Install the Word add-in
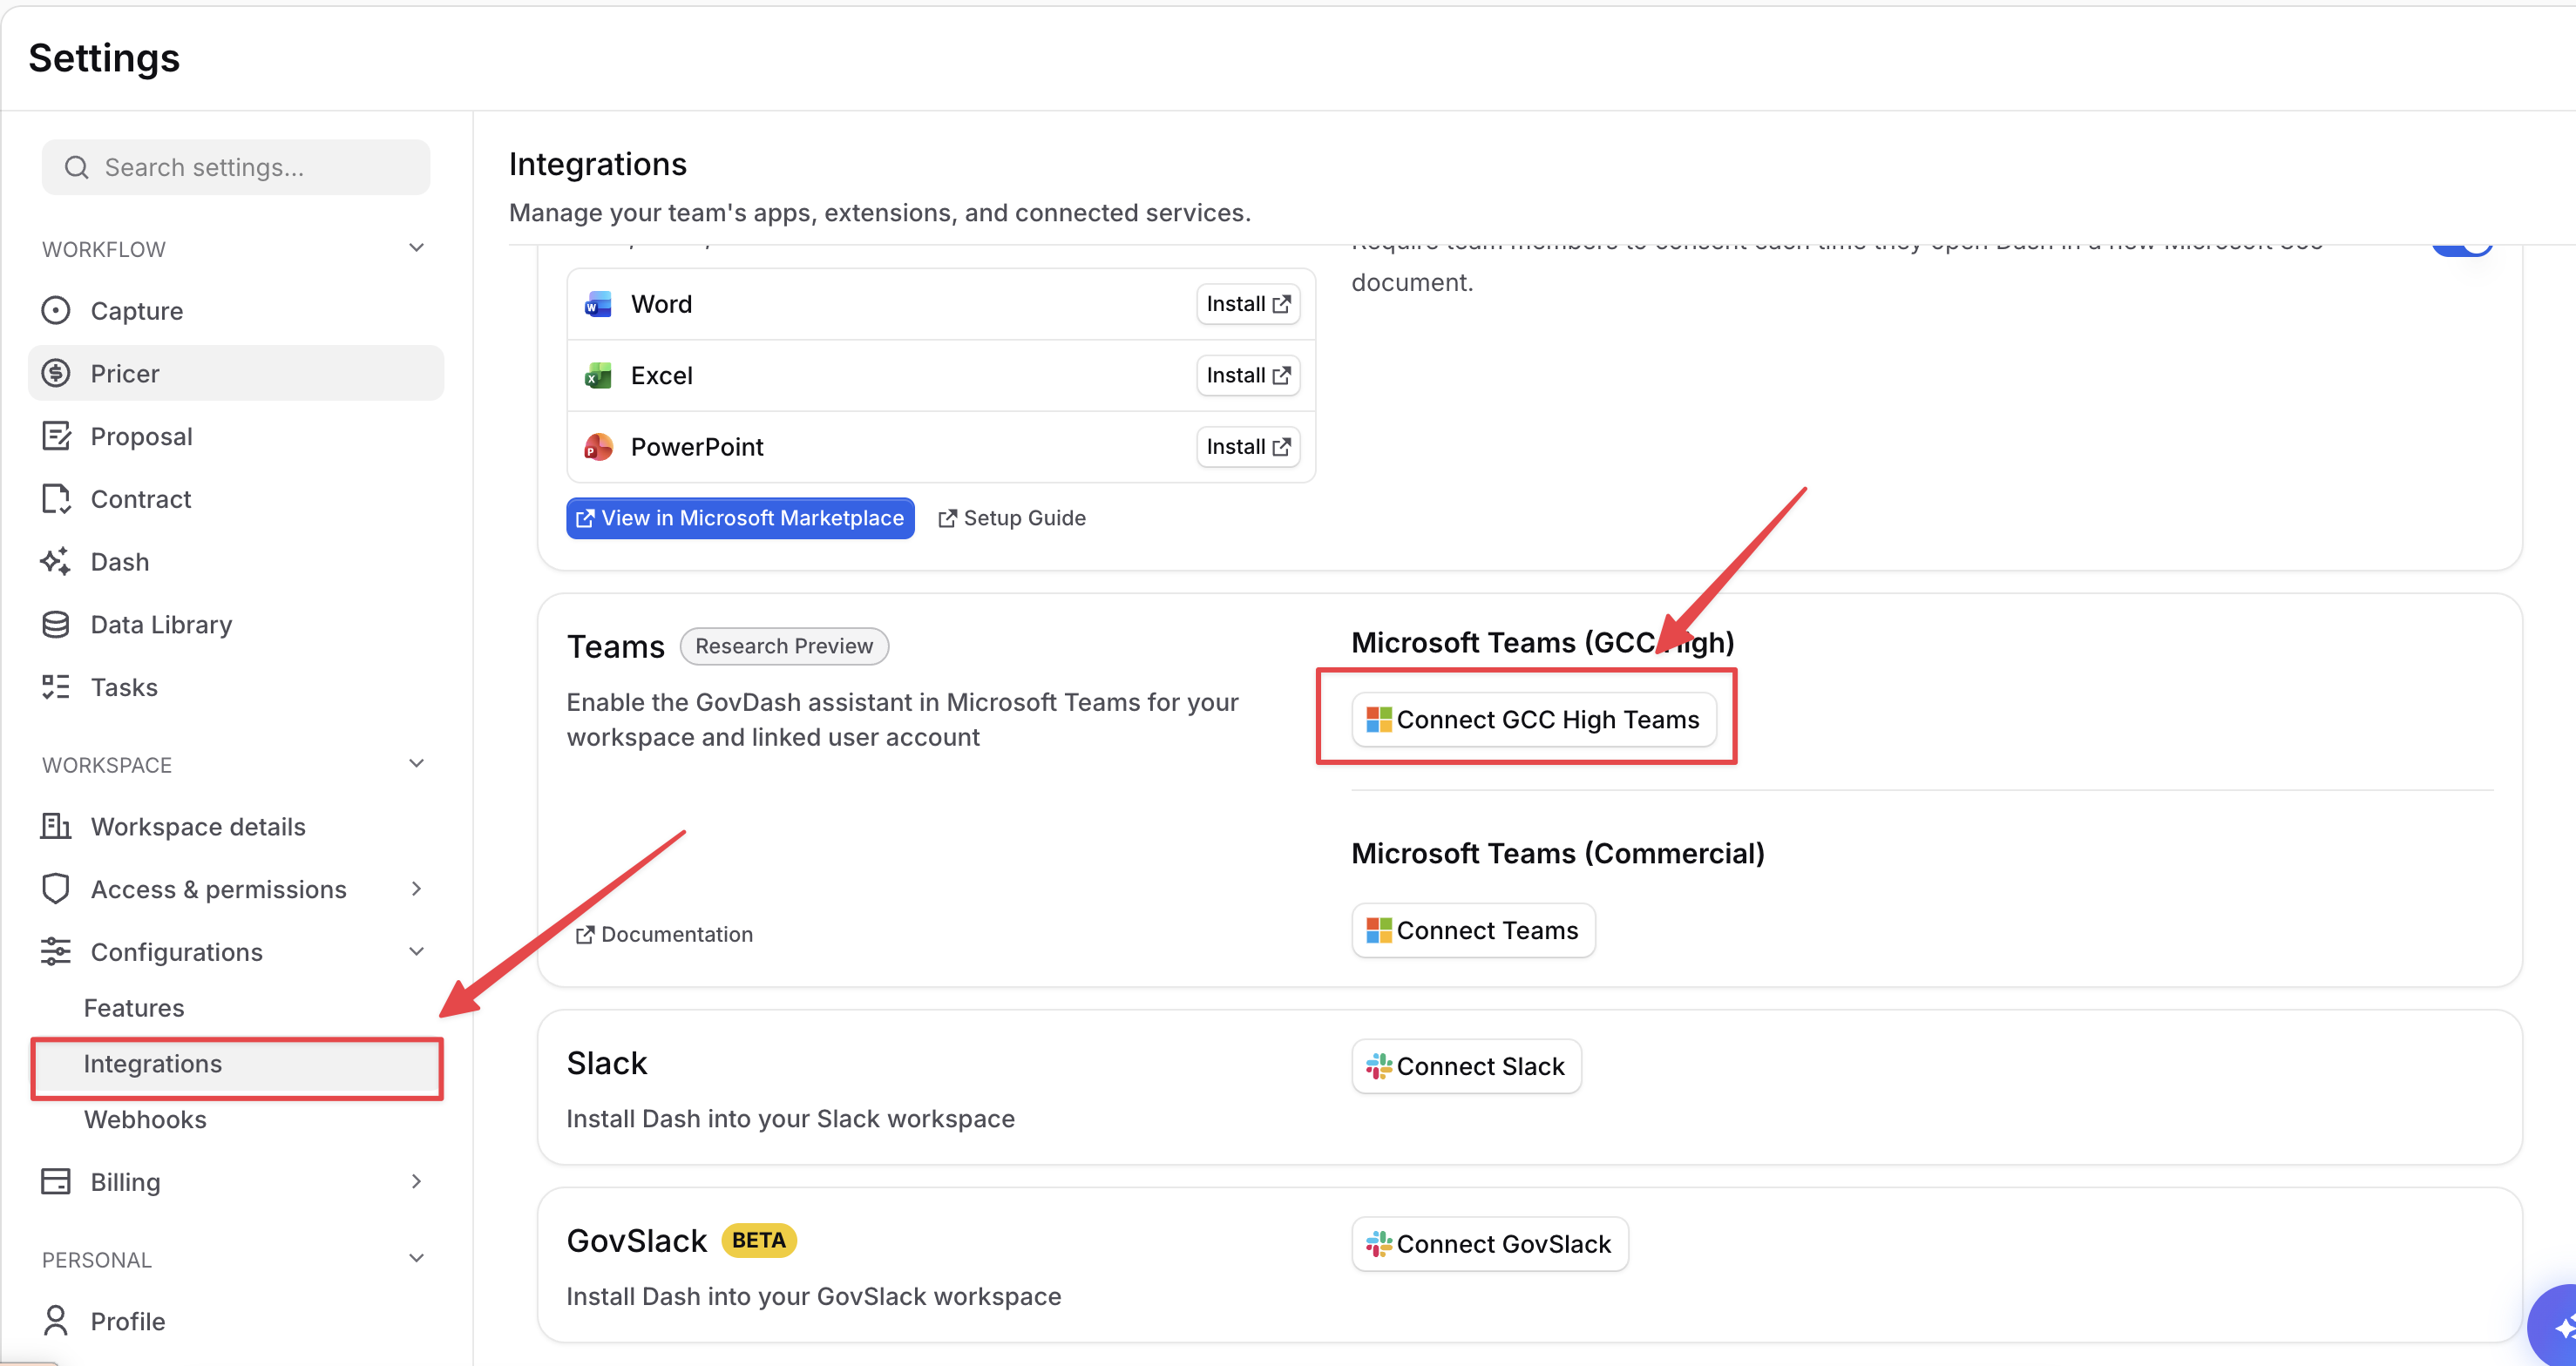 [x=1248, y=304]
